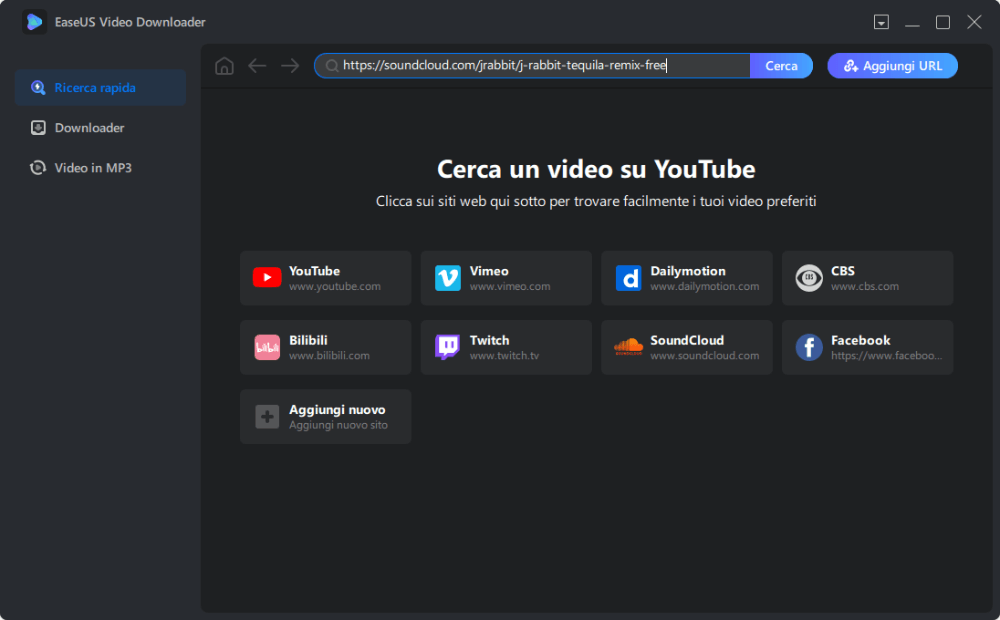
Task: Click the Vimeo shortcut icon
Action: (446, 277)
